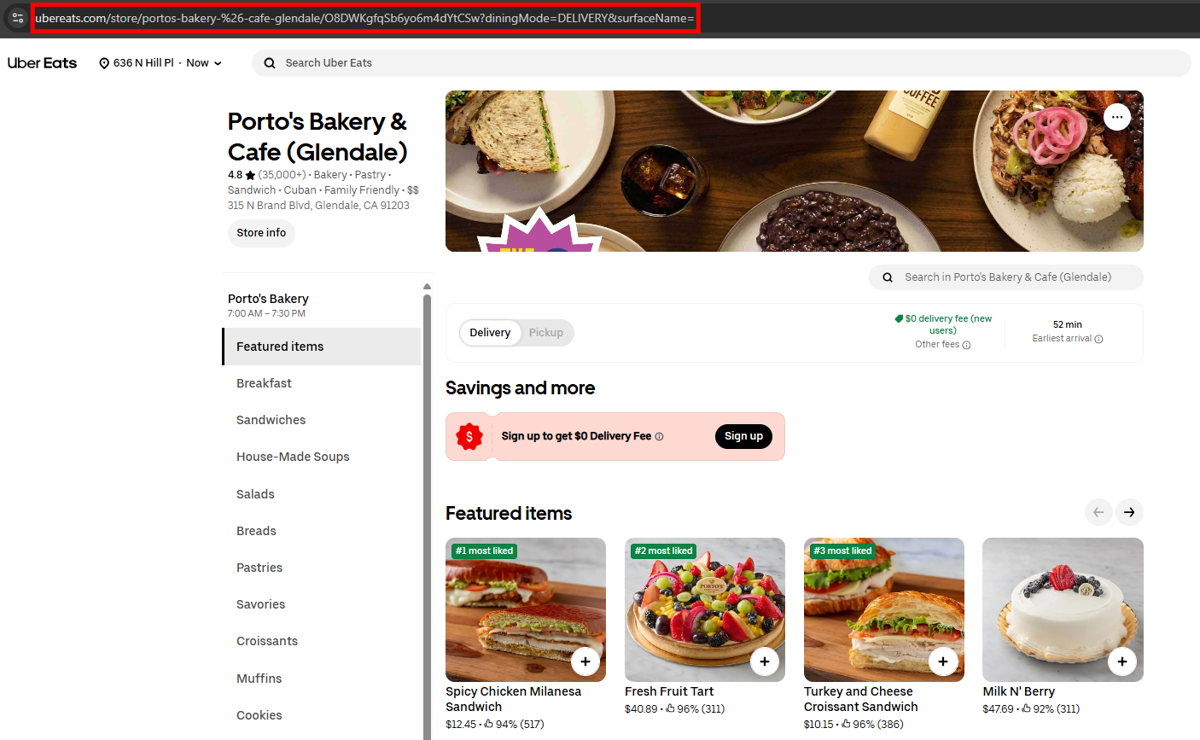Click the Porto's Bakery menu heading
Image resolution: width=1200 pixels, height=740 pixels.
click(268, 299)
